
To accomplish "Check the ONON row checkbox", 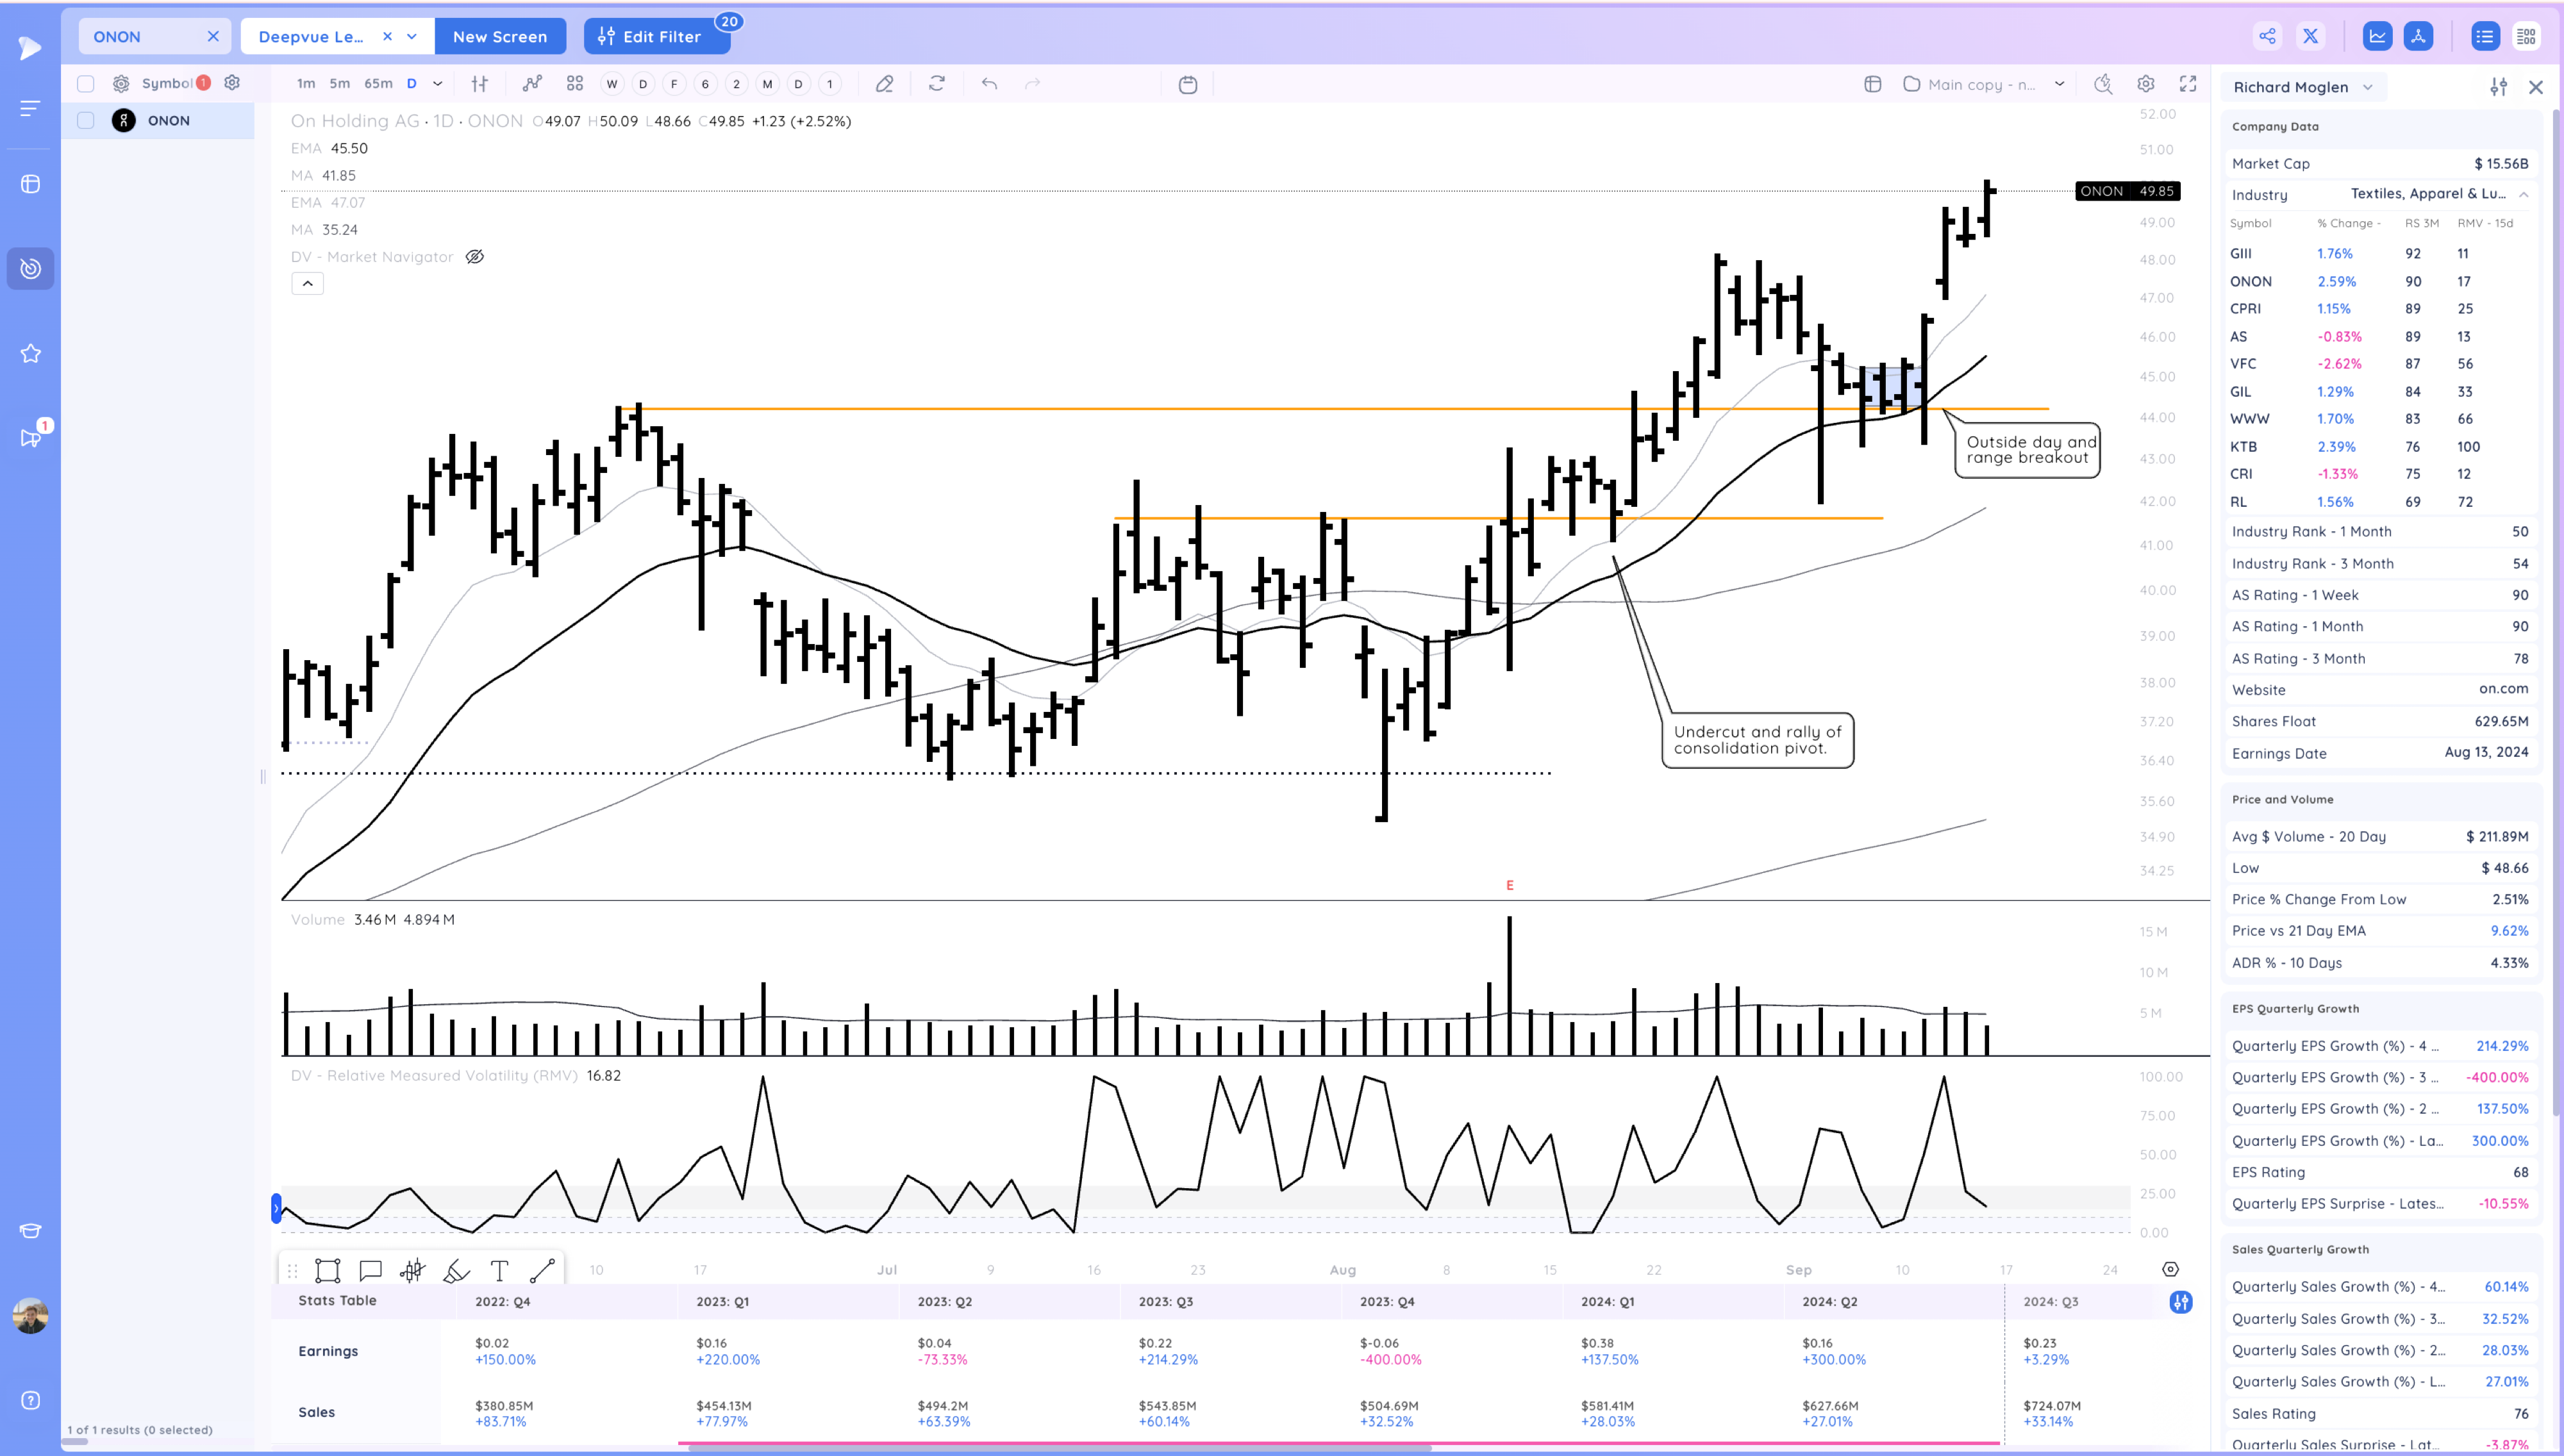I will pyautogui.click(x=86, y=121).
